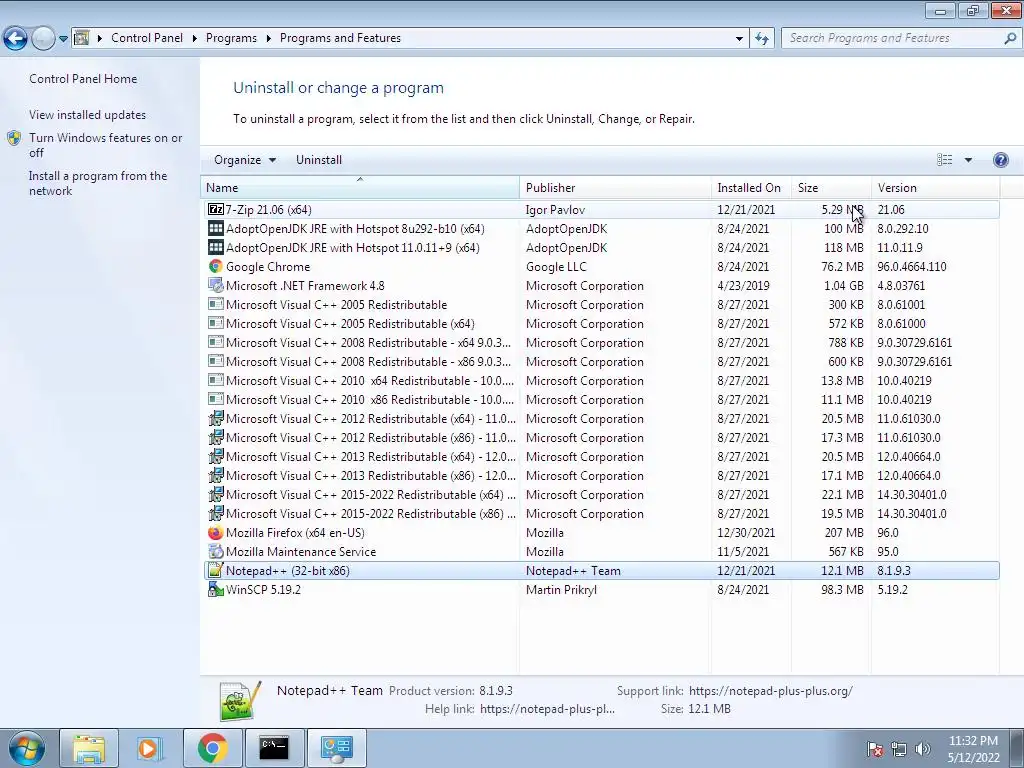Open Control Panel Home link

(83, 79)
